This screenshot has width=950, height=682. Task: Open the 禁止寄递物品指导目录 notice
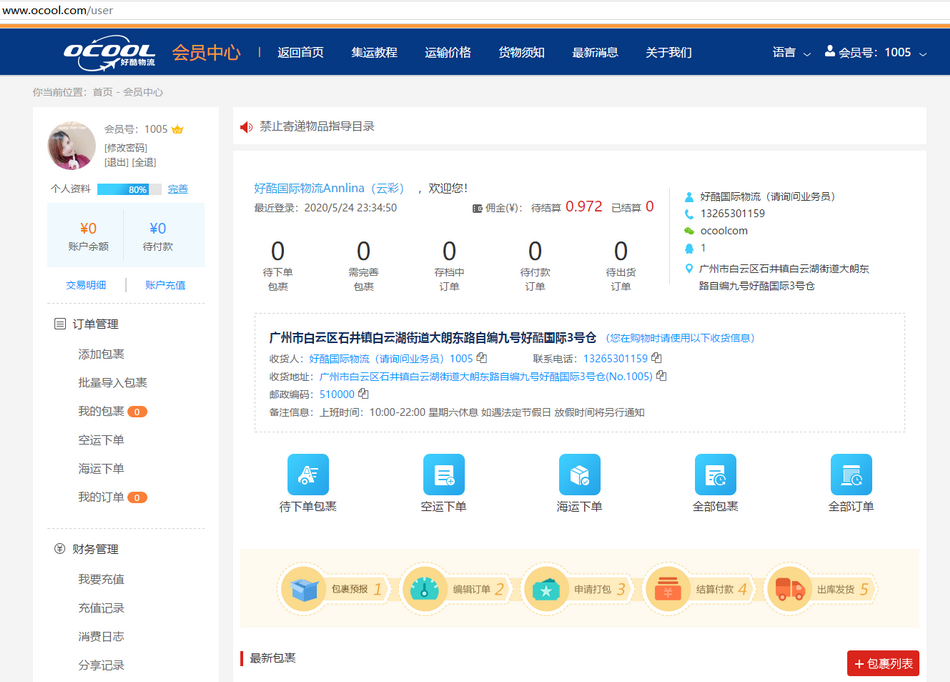click(x=317, y=127)
